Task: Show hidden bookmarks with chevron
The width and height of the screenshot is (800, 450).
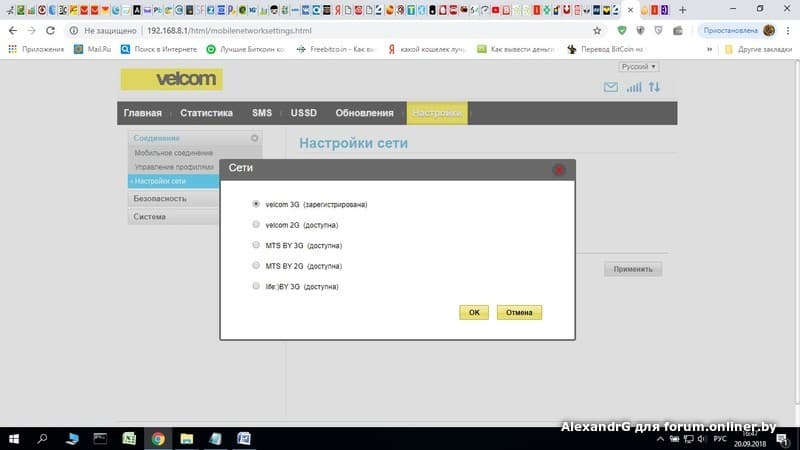Action: (x=709, y=49)
